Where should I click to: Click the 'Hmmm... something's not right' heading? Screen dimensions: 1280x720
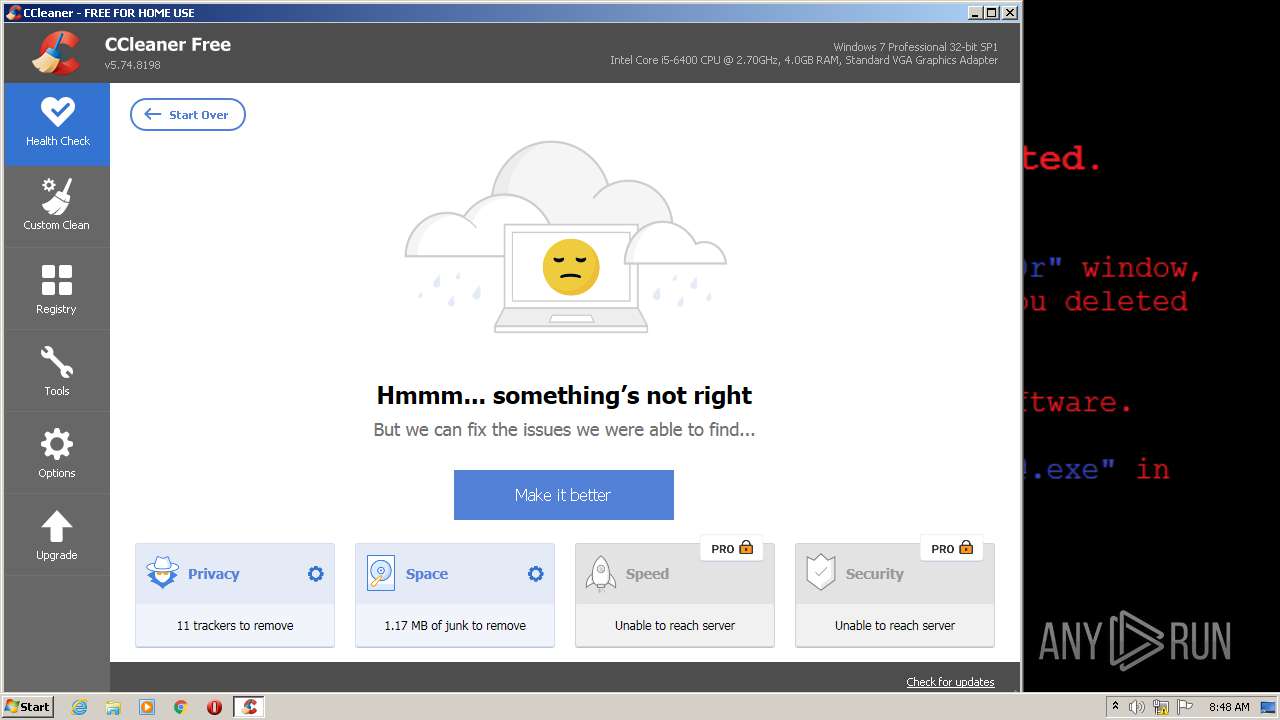[x=564, y=395]
